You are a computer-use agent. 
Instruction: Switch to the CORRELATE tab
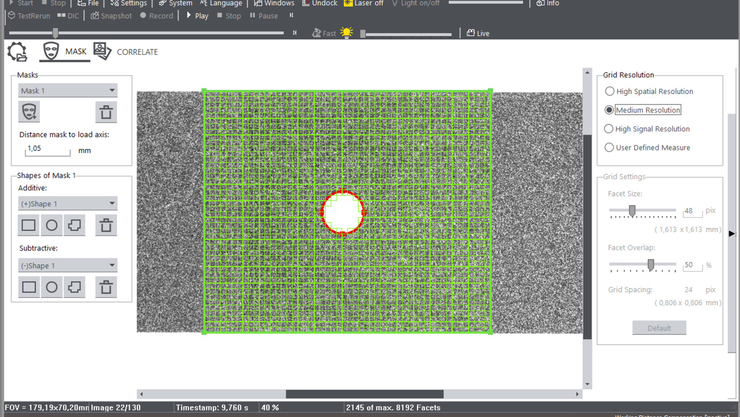126,52
